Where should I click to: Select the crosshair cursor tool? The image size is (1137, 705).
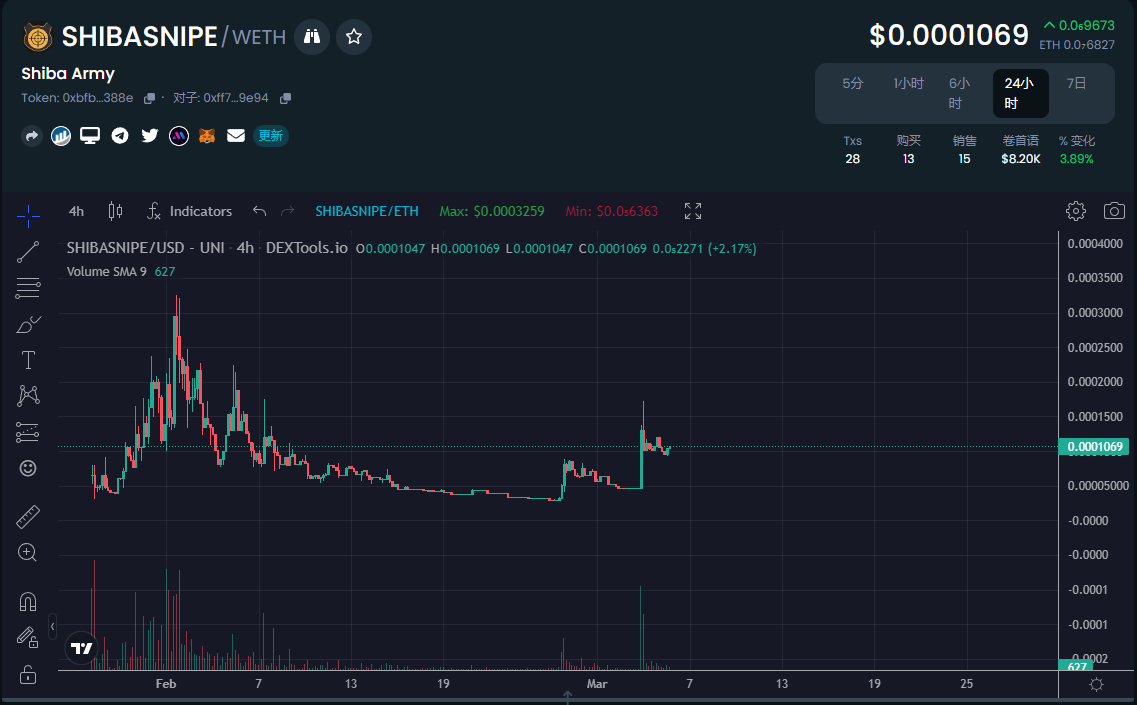pos(28,215)
